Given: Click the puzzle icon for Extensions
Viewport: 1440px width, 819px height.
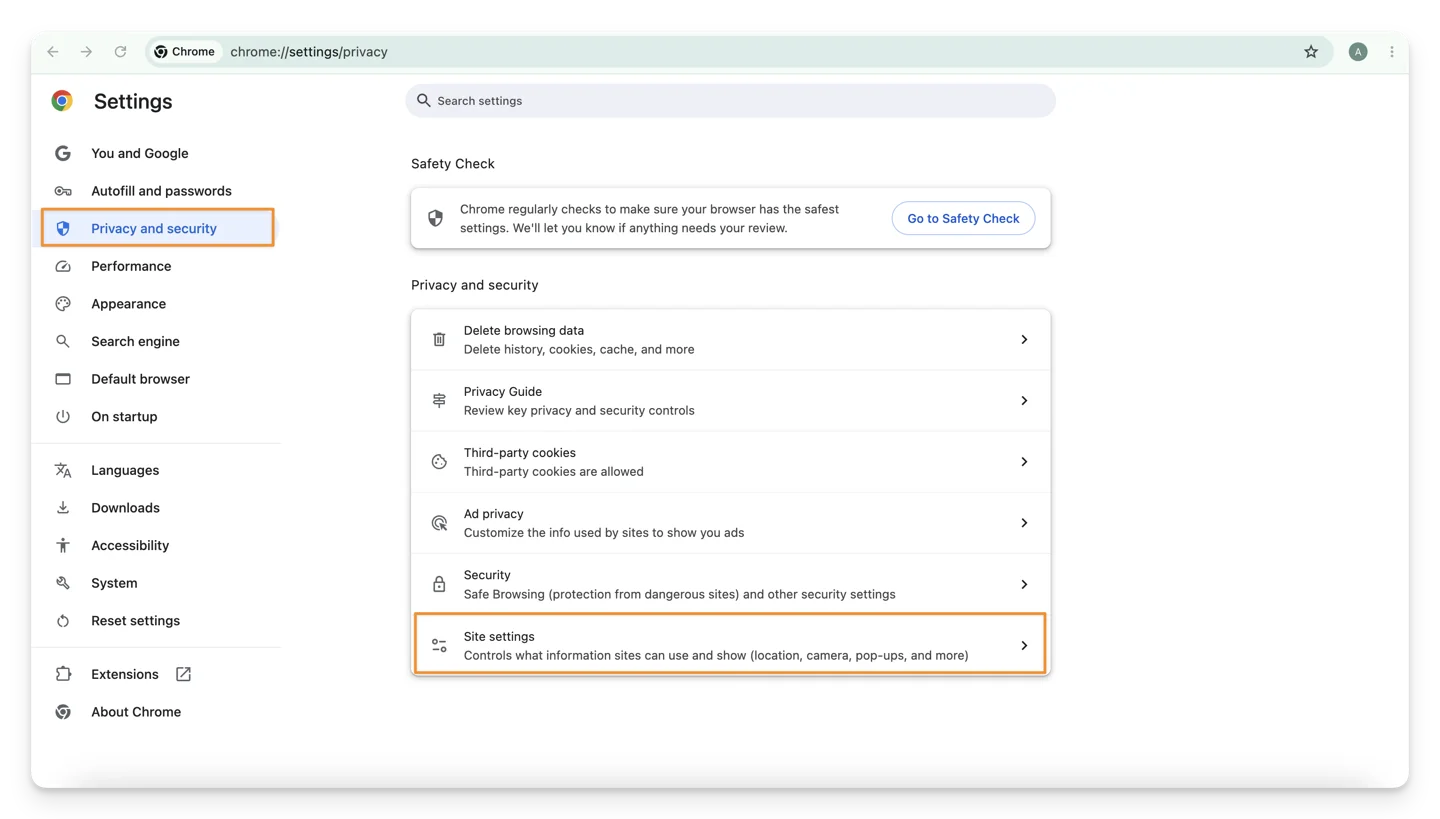Looking at the screenshot, I should (63, 674).
